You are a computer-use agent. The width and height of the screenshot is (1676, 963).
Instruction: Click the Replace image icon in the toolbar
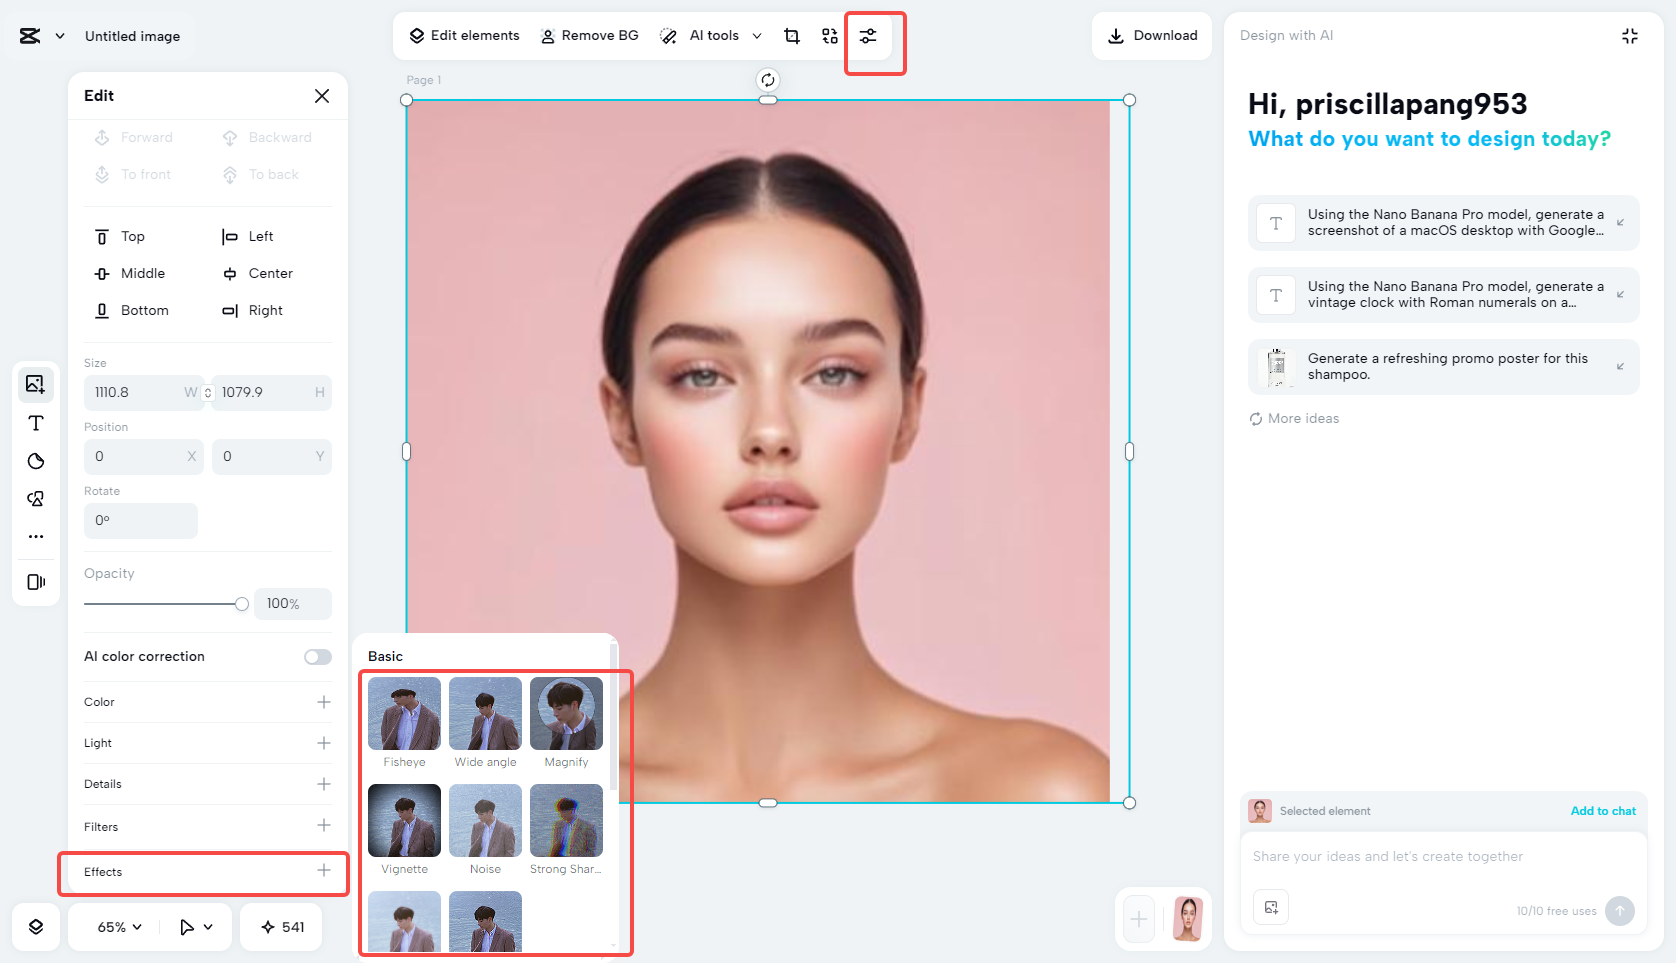coord(829,36)
